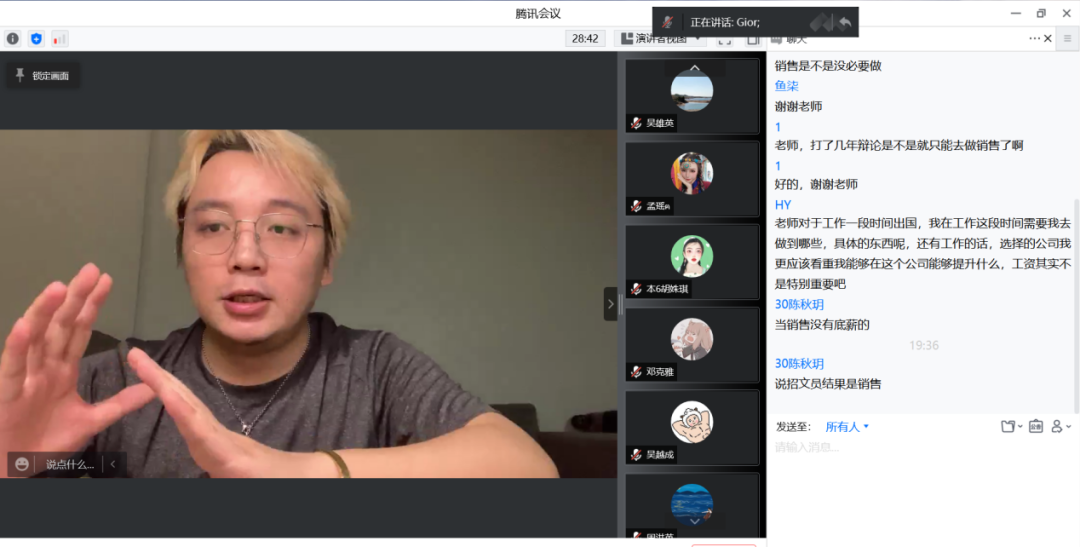Open the chat permission person dropdown
The image size is (1080, 547).
pyautogui.click(x=1060, y=426)
